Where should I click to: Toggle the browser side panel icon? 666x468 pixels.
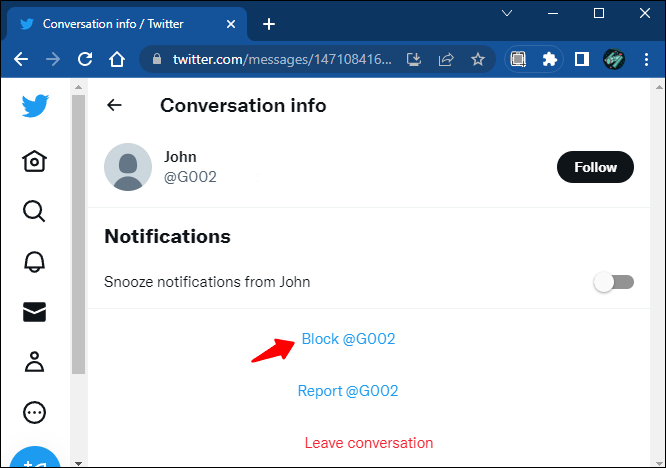pos(581,59)
